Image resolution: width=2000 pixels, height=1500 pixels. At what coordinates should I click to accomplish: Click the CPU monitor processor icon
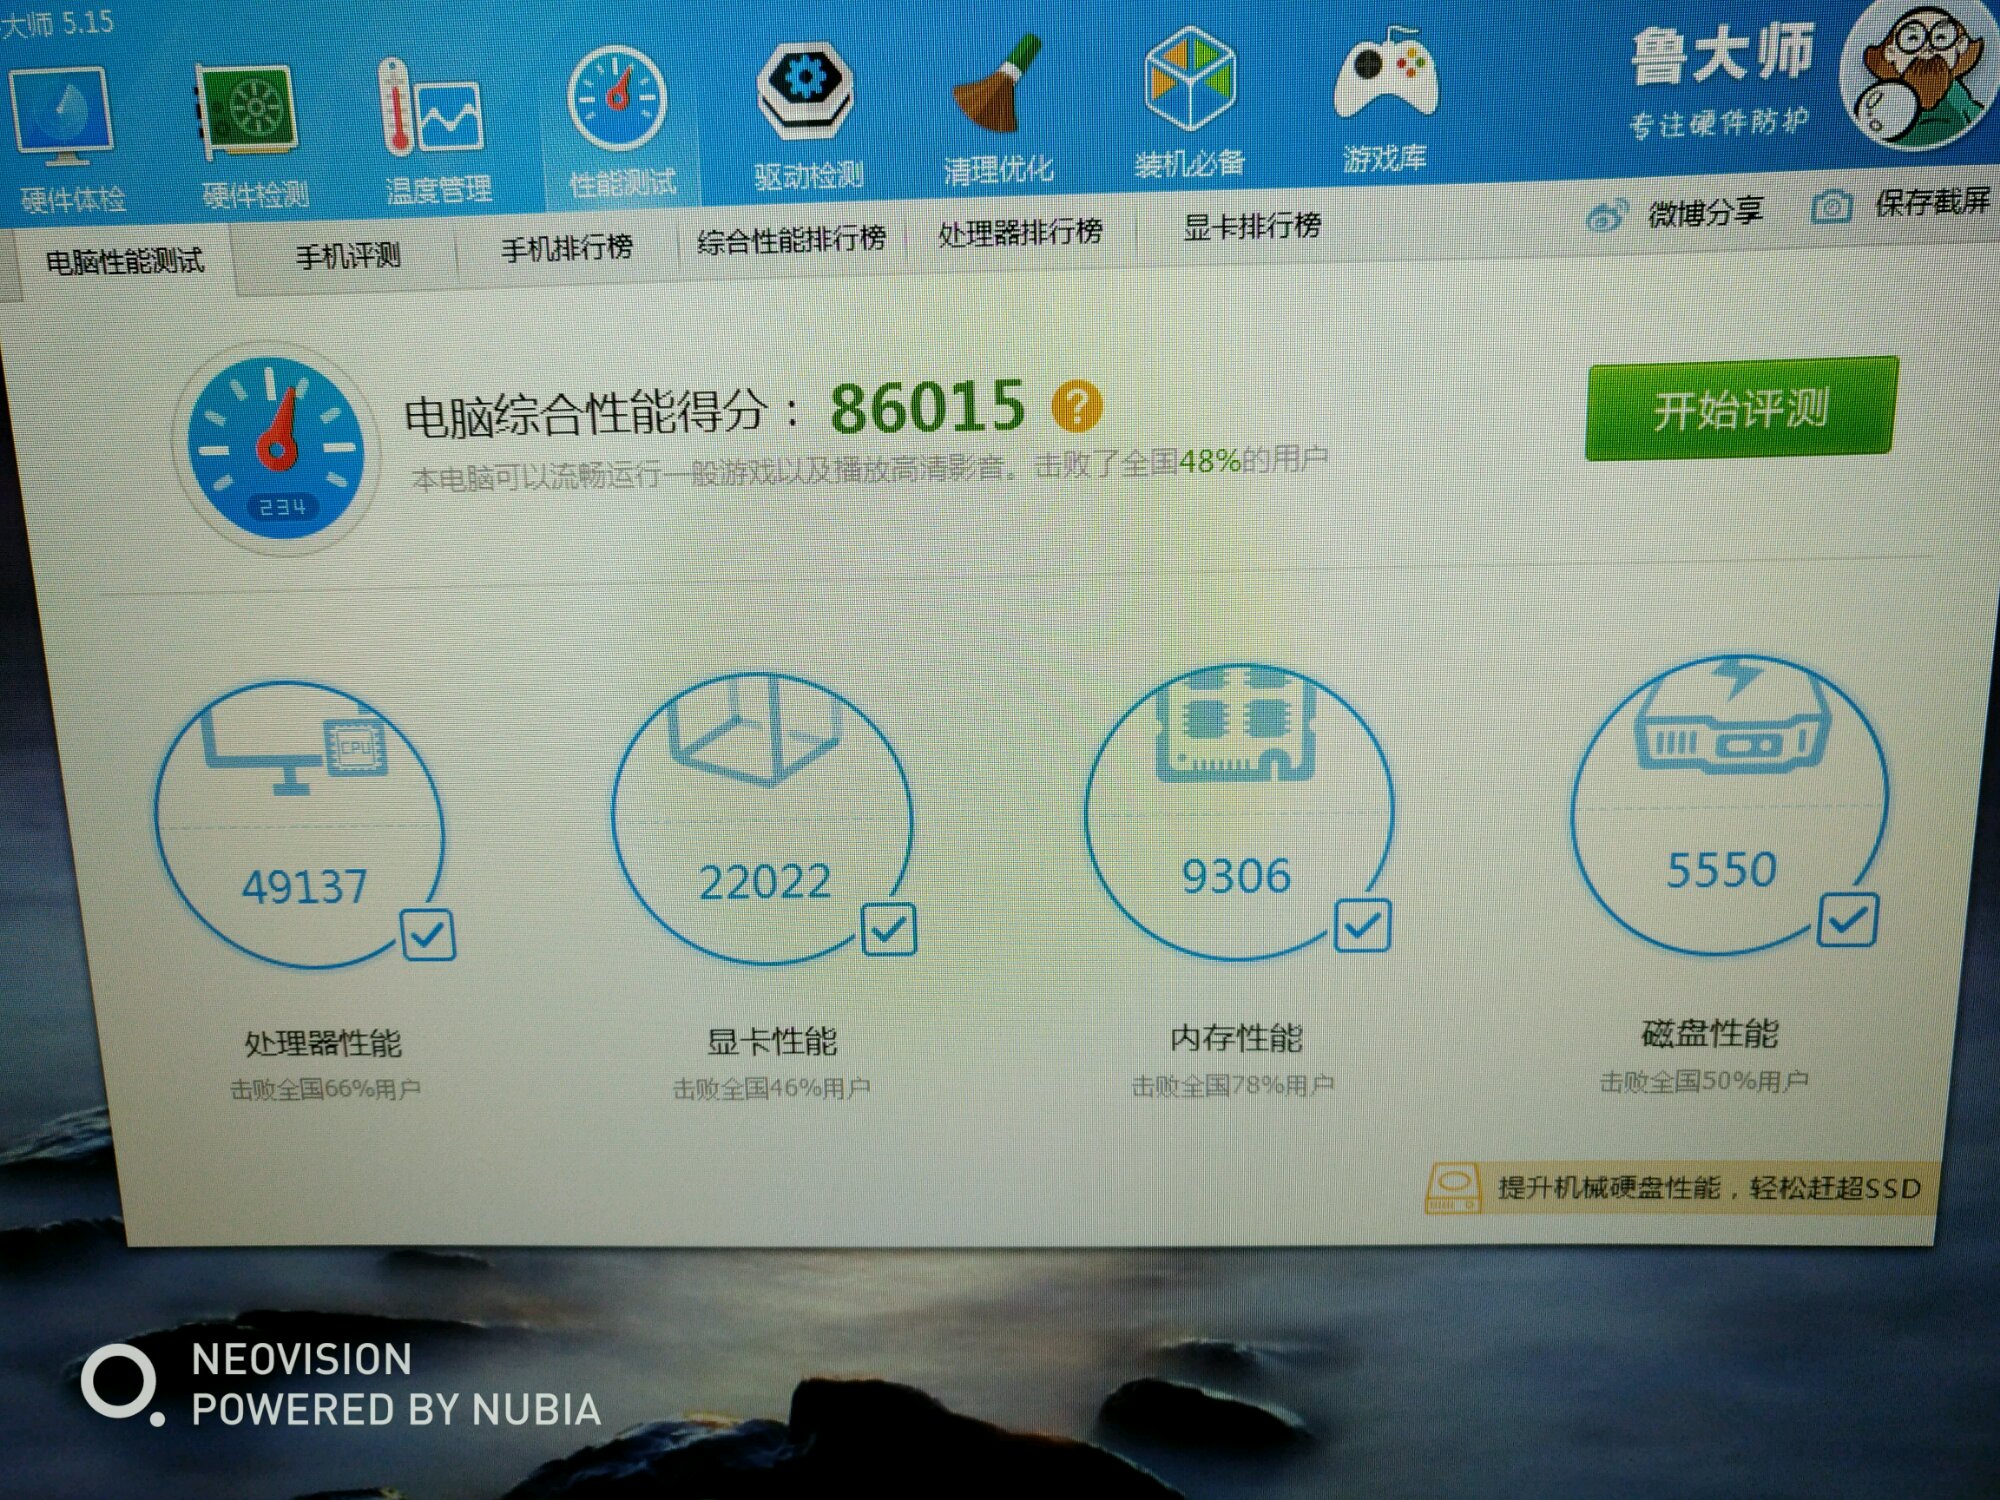pyautogui.click(x=295, y=752)
